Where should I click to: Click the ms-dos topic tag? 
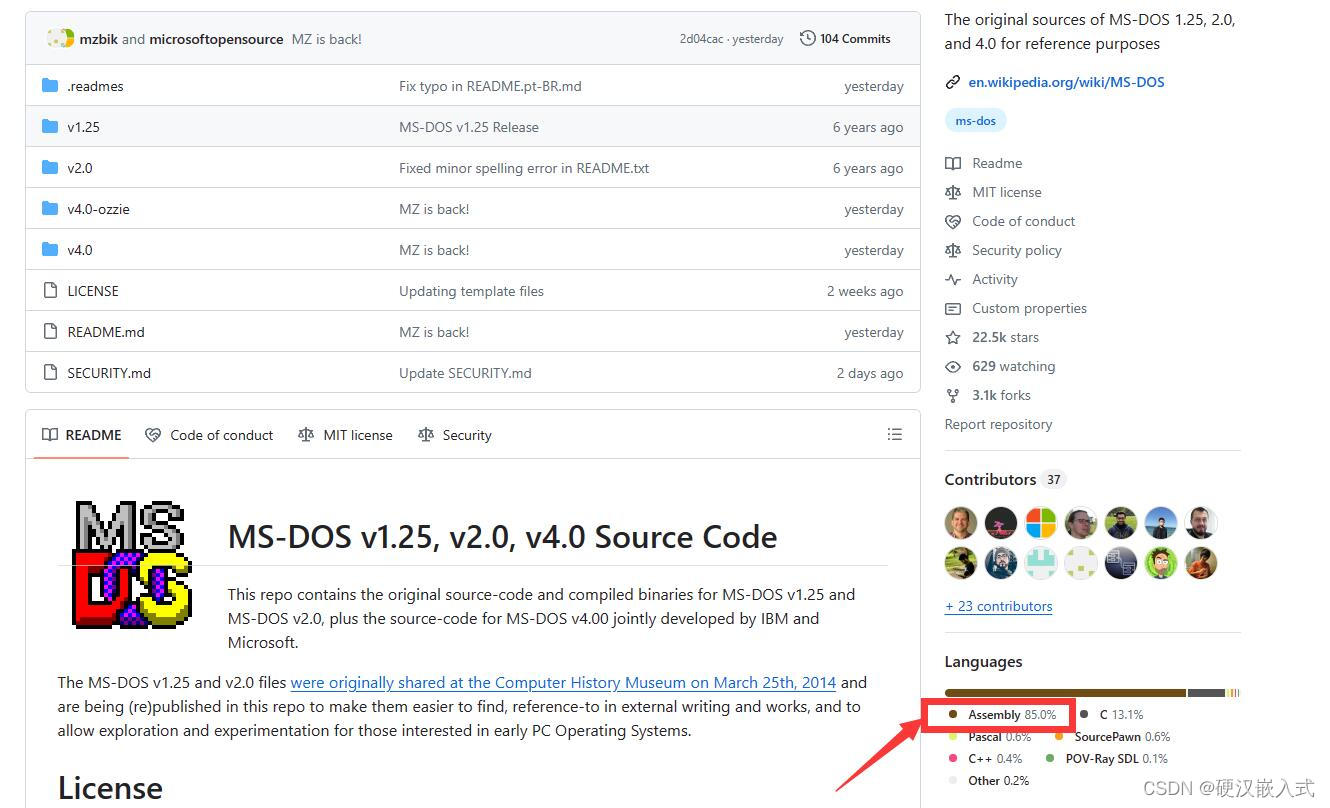[975, 121]
